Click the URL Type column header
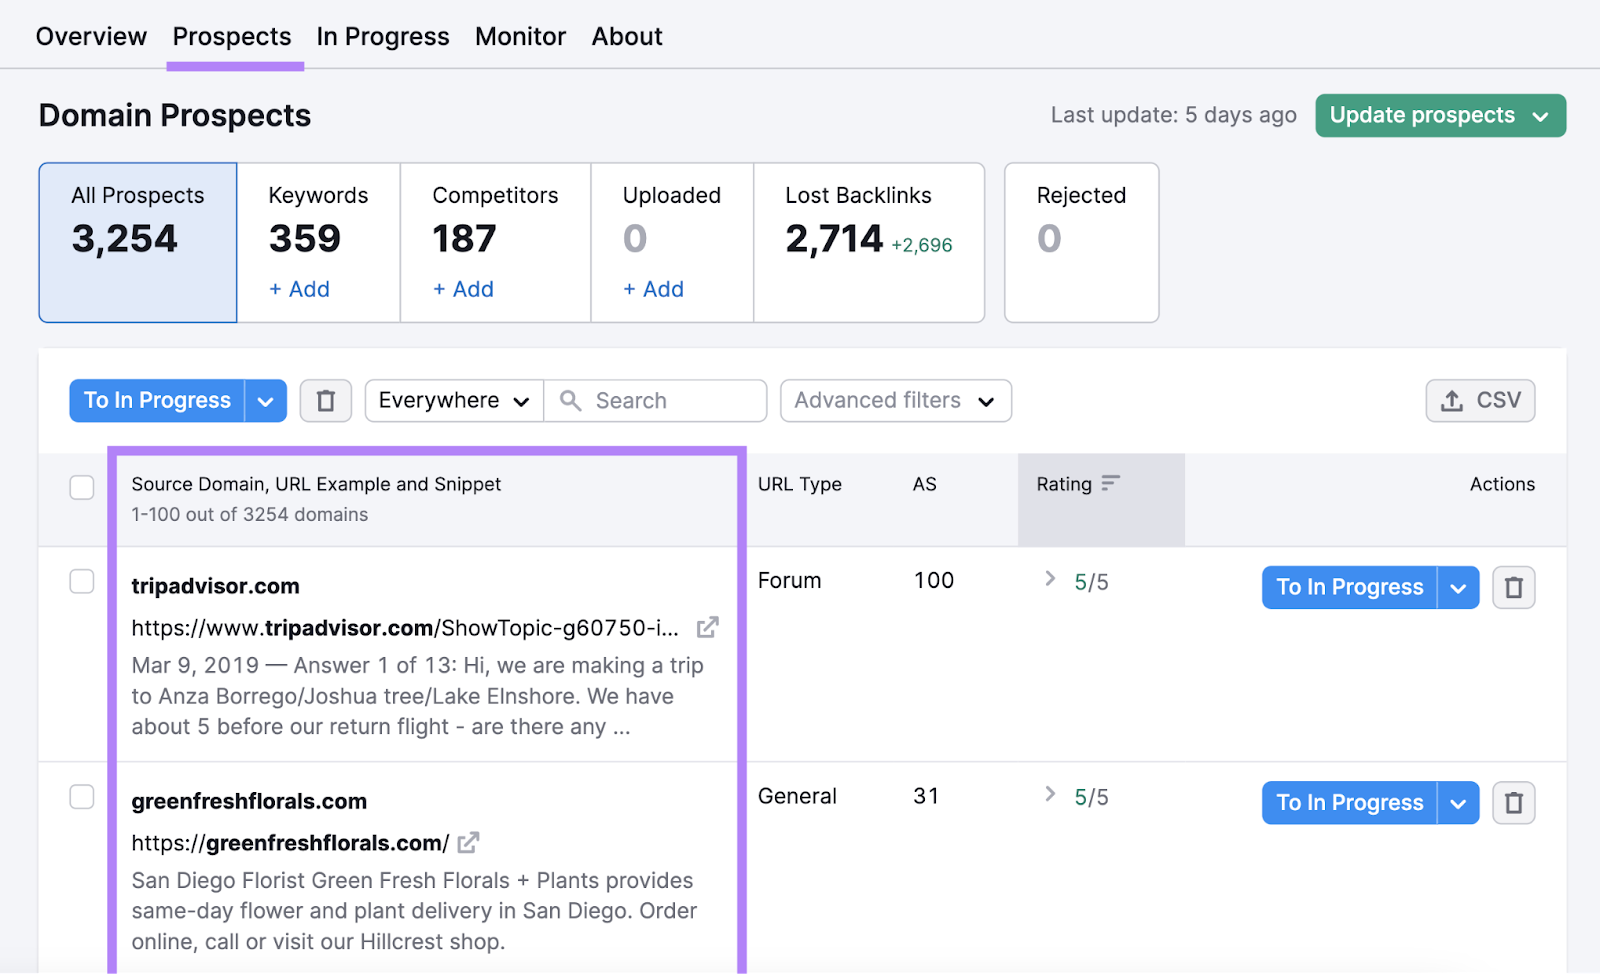This screenshot has width=1600, height=974. 799,484
